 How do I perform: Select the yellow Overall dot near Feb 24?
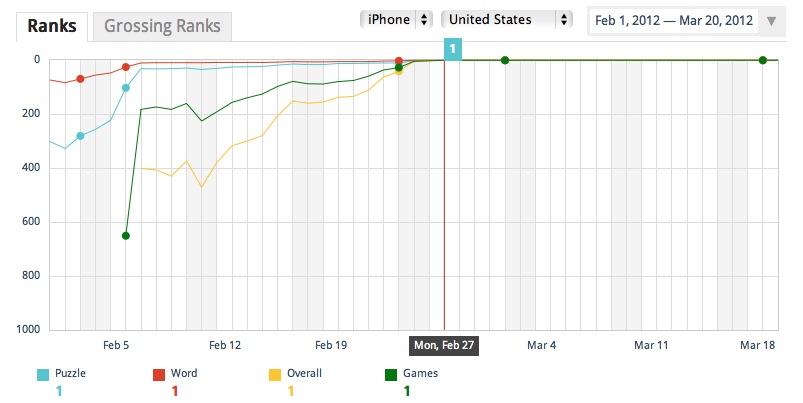point(398,72)
